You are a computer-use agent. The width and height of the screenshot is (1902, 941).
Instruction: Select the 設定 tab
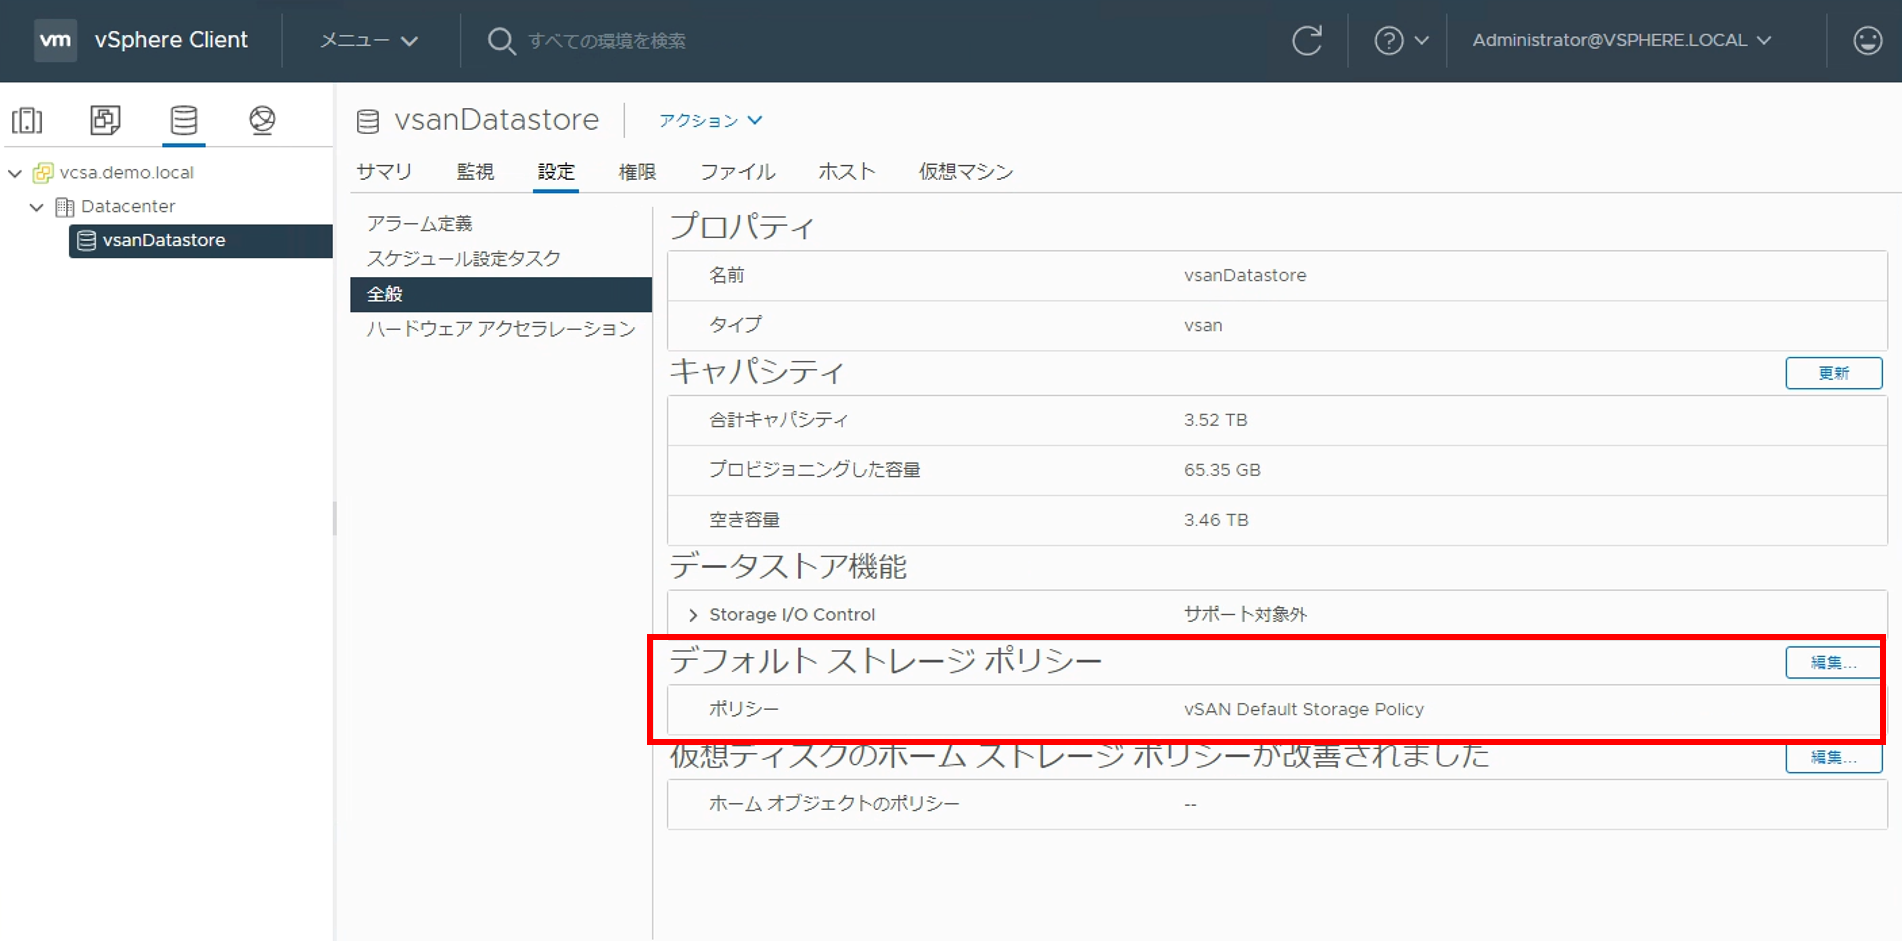(x=556, y=172)
